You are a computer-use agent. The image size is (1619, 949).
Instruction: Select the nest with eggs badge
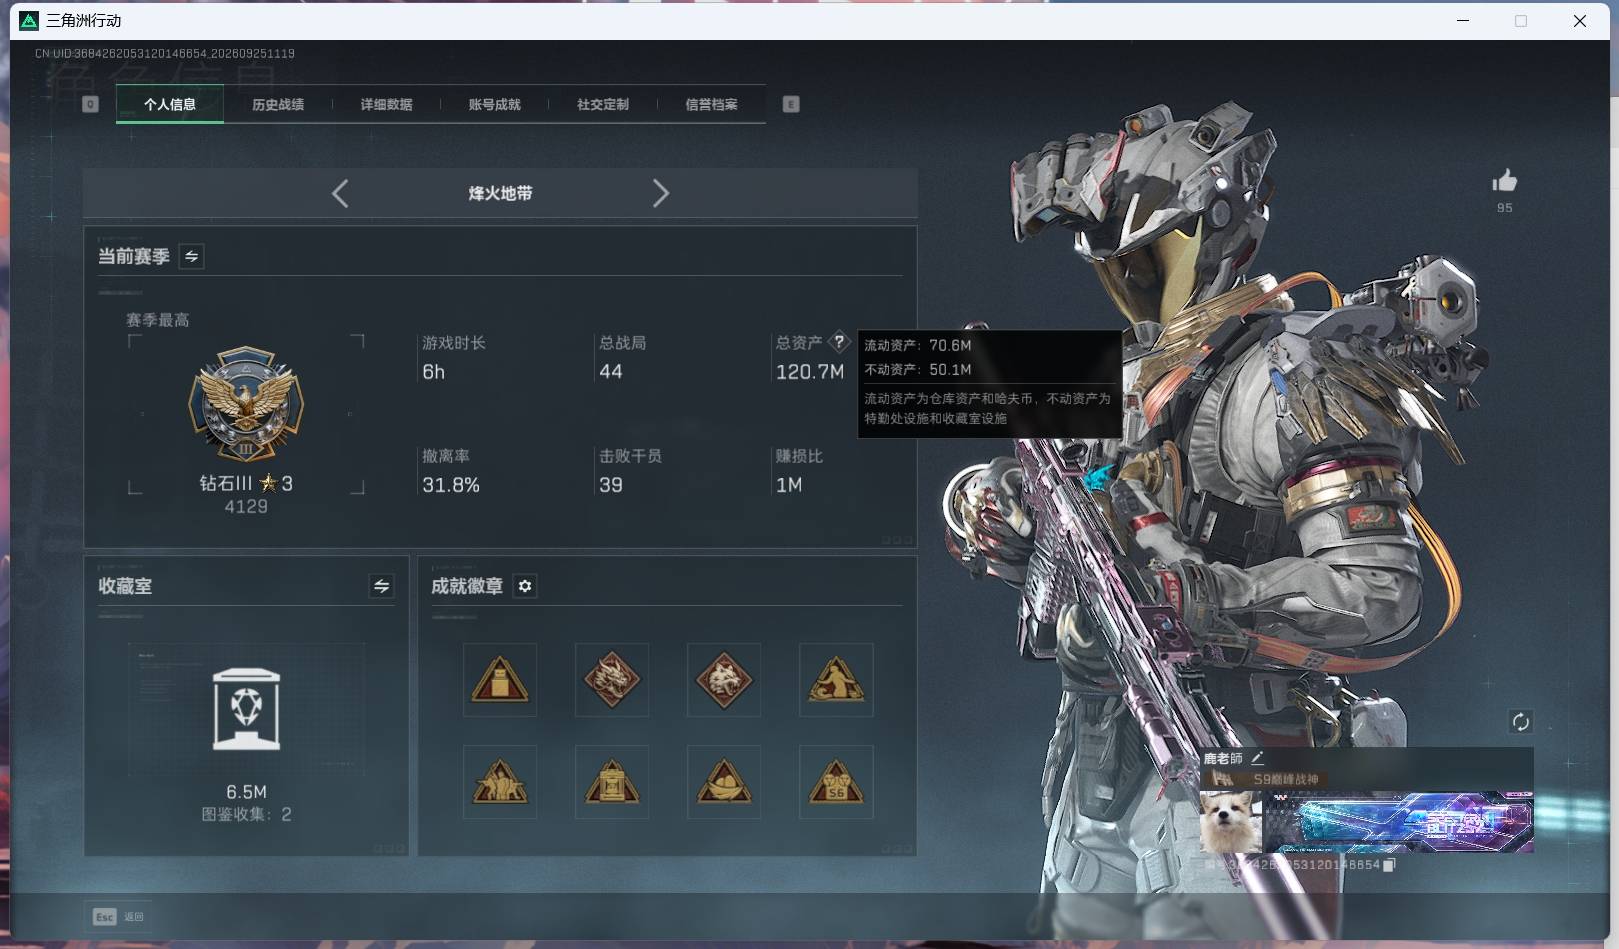tap(724, 782)
